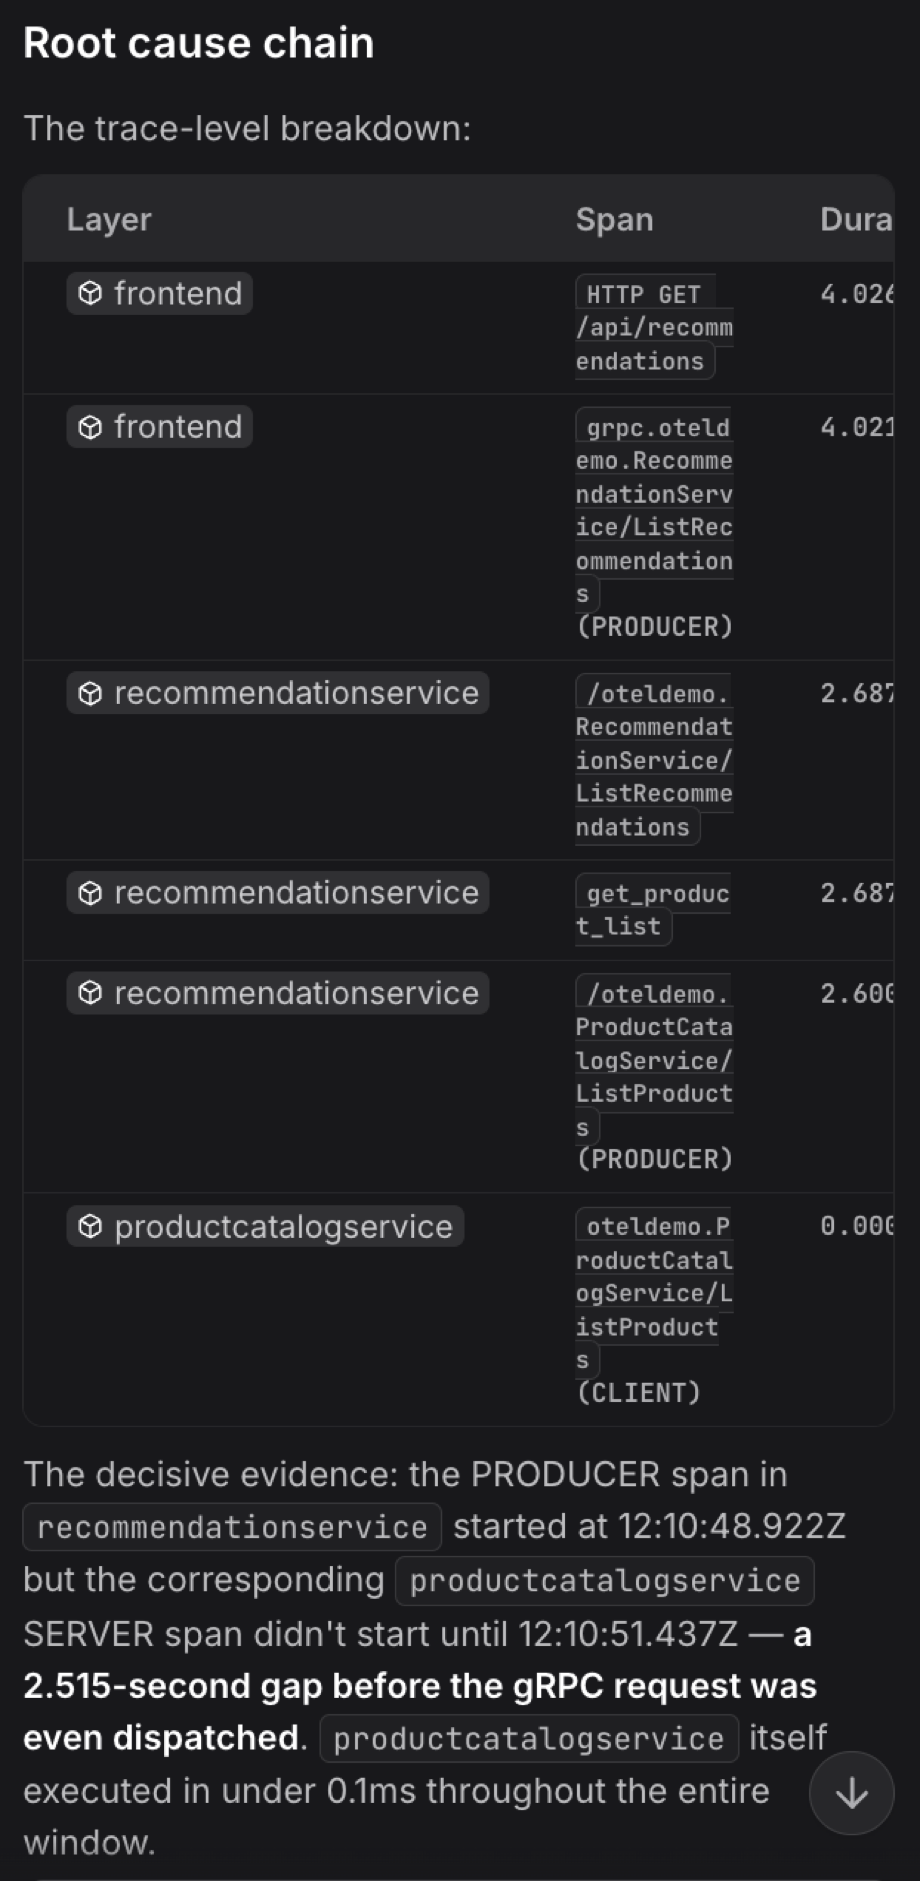
Task: Click the Span column header
Action: [x=614, y=219]
